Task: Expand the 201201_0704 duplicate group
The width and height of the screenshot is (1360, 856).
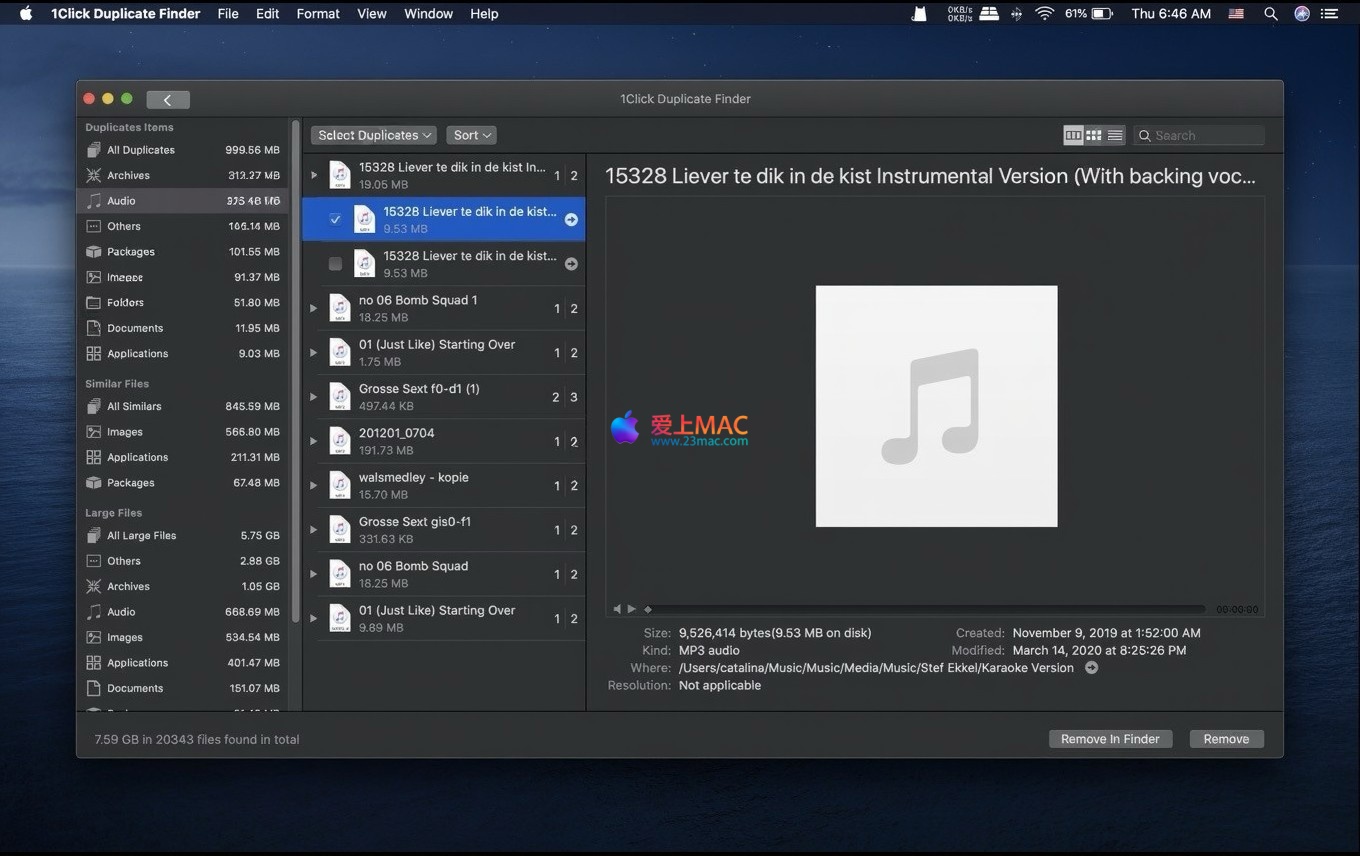Action: [x=314, y=441]
